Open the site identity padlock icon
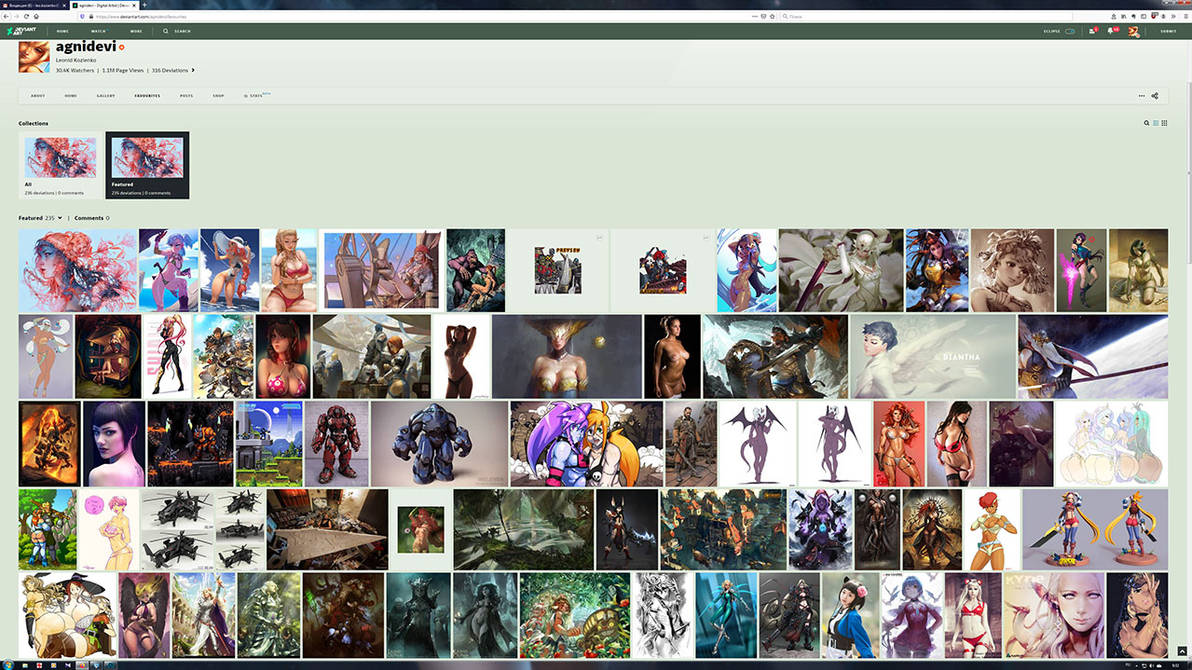The height and width of the screenshot is (670, 1192). pos(91,16)
